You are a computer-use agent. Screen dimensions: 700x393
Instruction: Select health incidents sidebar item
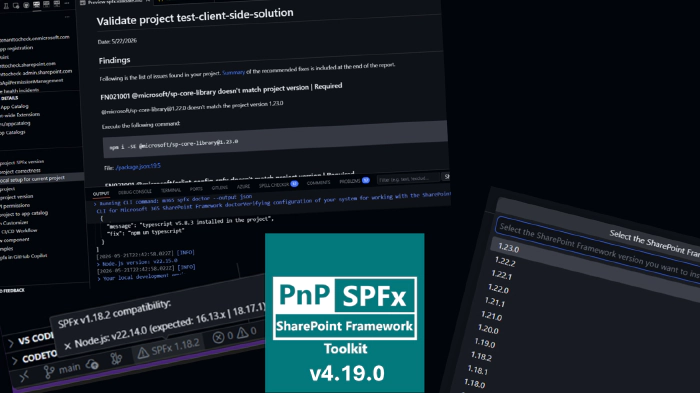20,91
